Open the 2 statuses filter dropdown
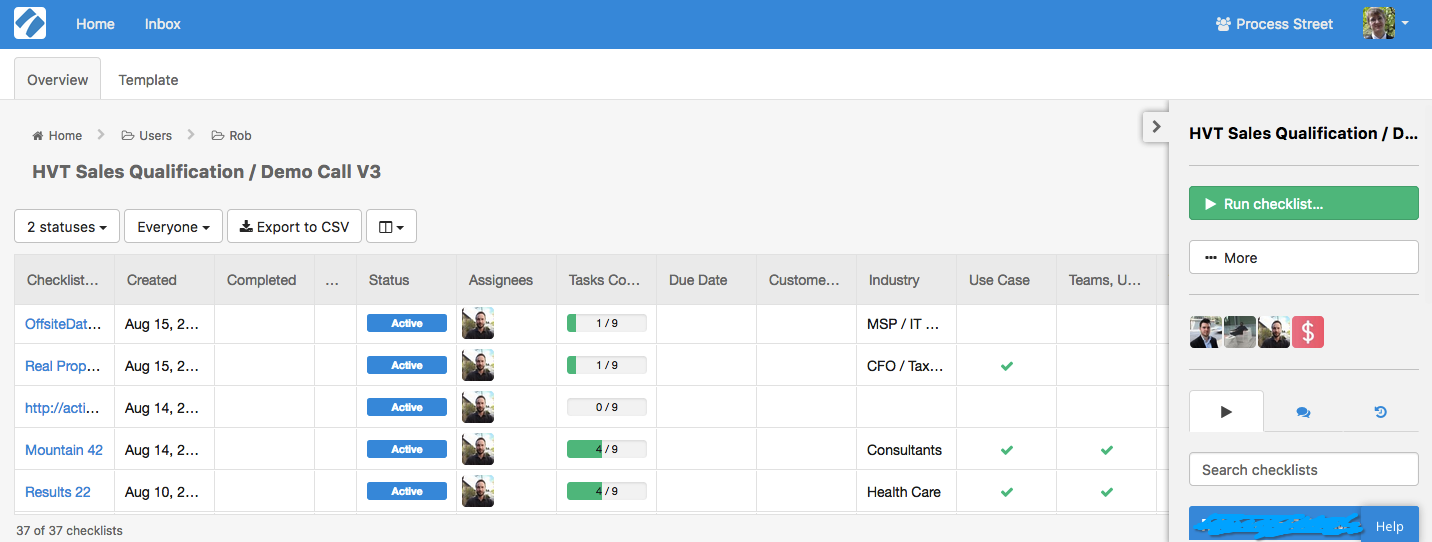1432x542 pixels. coord(67,227)
